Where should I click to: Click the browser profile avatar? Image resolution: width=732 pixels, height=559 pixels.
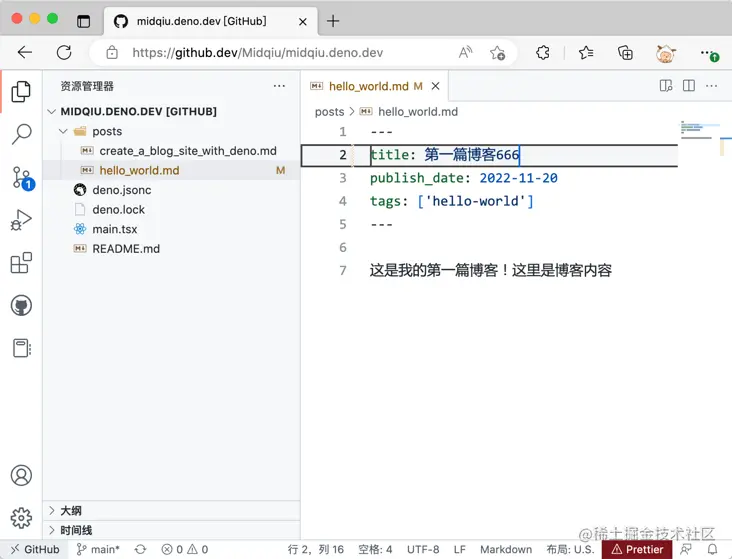[x=666, y=54]
